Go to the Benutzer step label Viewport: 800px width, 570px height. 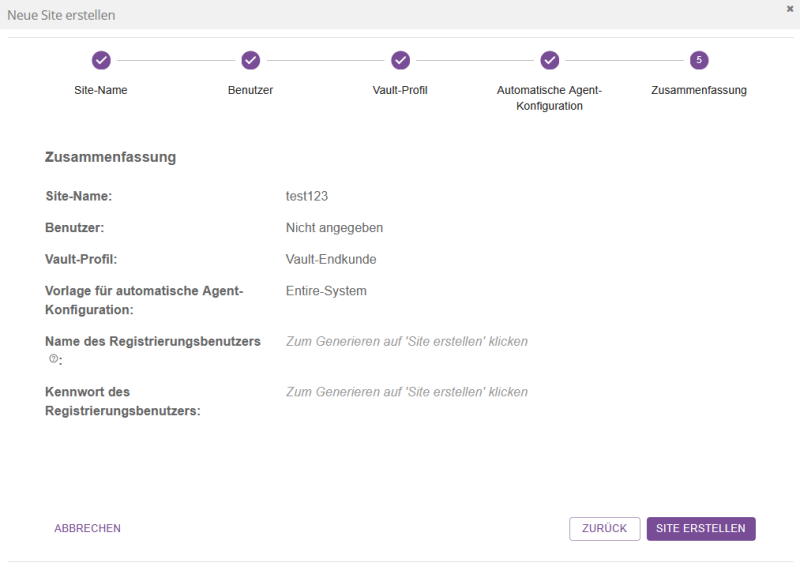pos(251,90)
